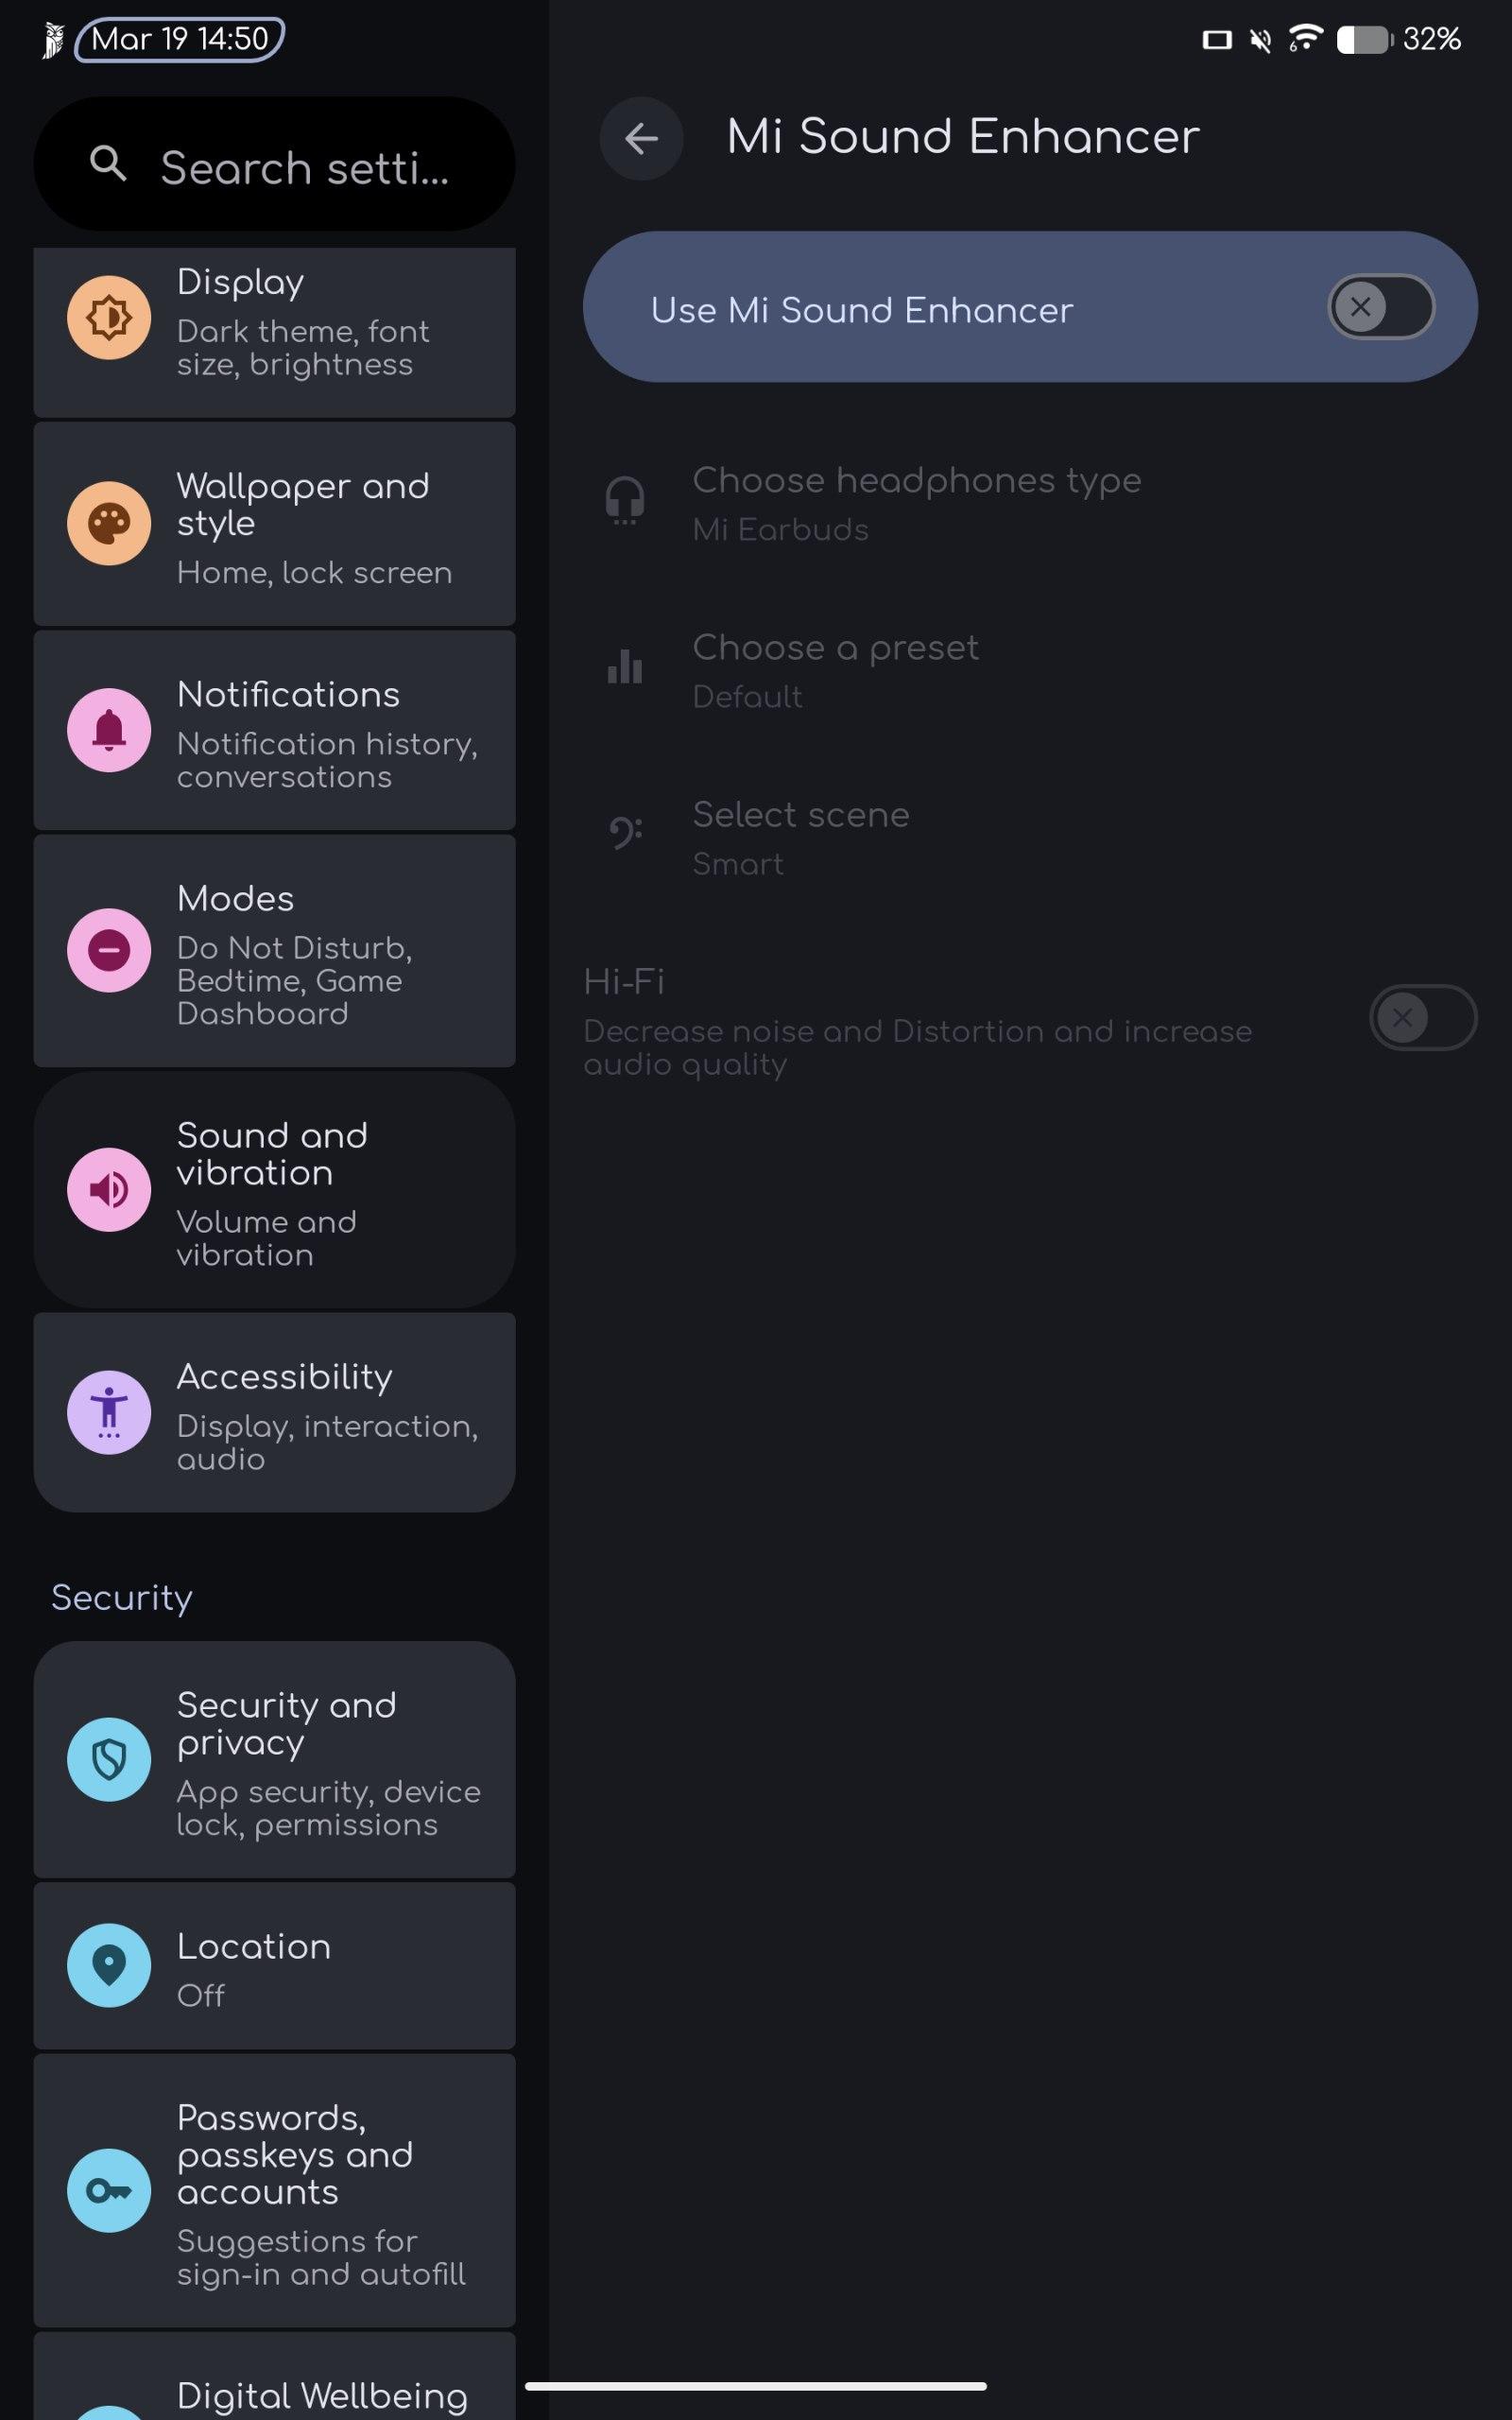Tap the Display brightness icon
Image resolution: width=1512 pixels, height=2420 pixels.
(x=109, y=318)
